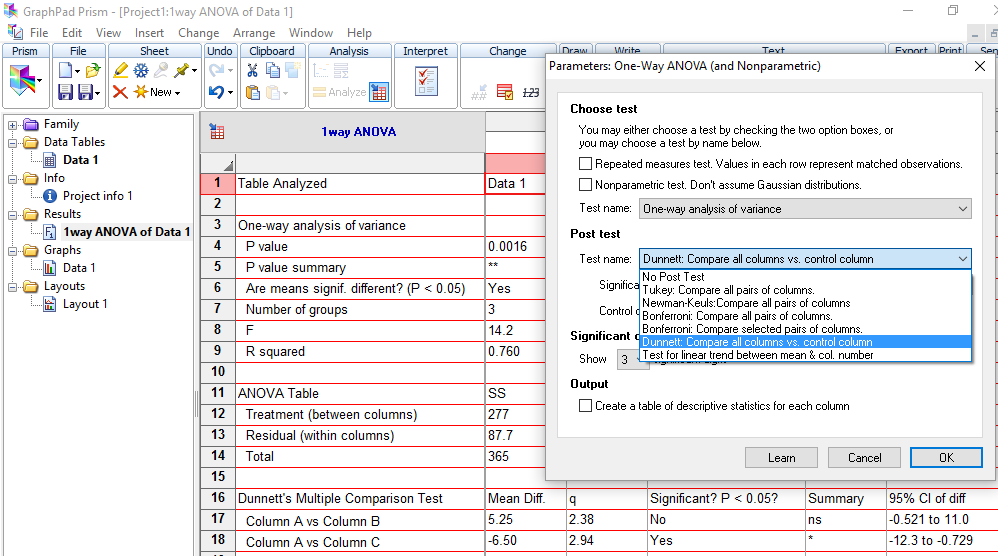Select Tukey: Compare all pairs of columns
Screen dimensions: 998x556
click(x=805, y=290)
